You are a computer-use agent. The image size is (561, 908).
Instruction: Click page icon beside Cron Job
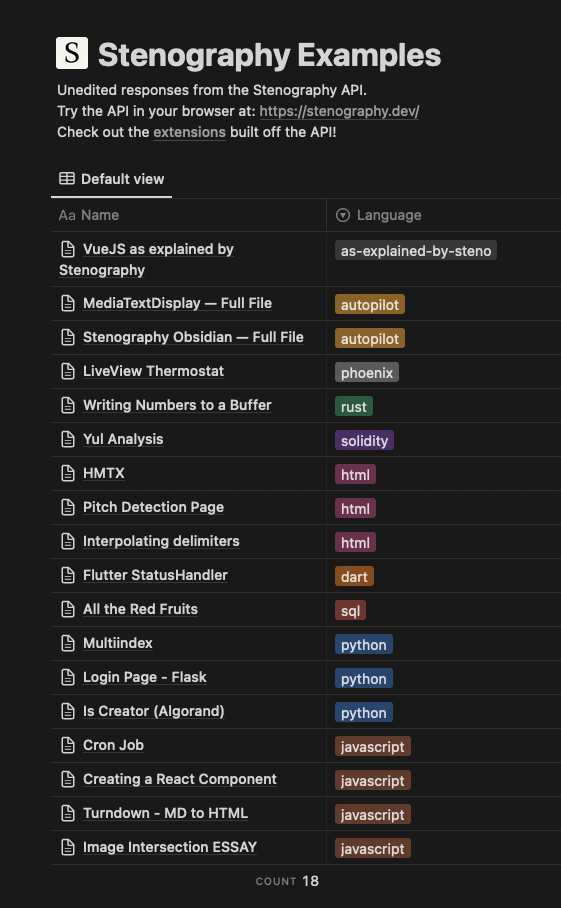tap(68, 745)
